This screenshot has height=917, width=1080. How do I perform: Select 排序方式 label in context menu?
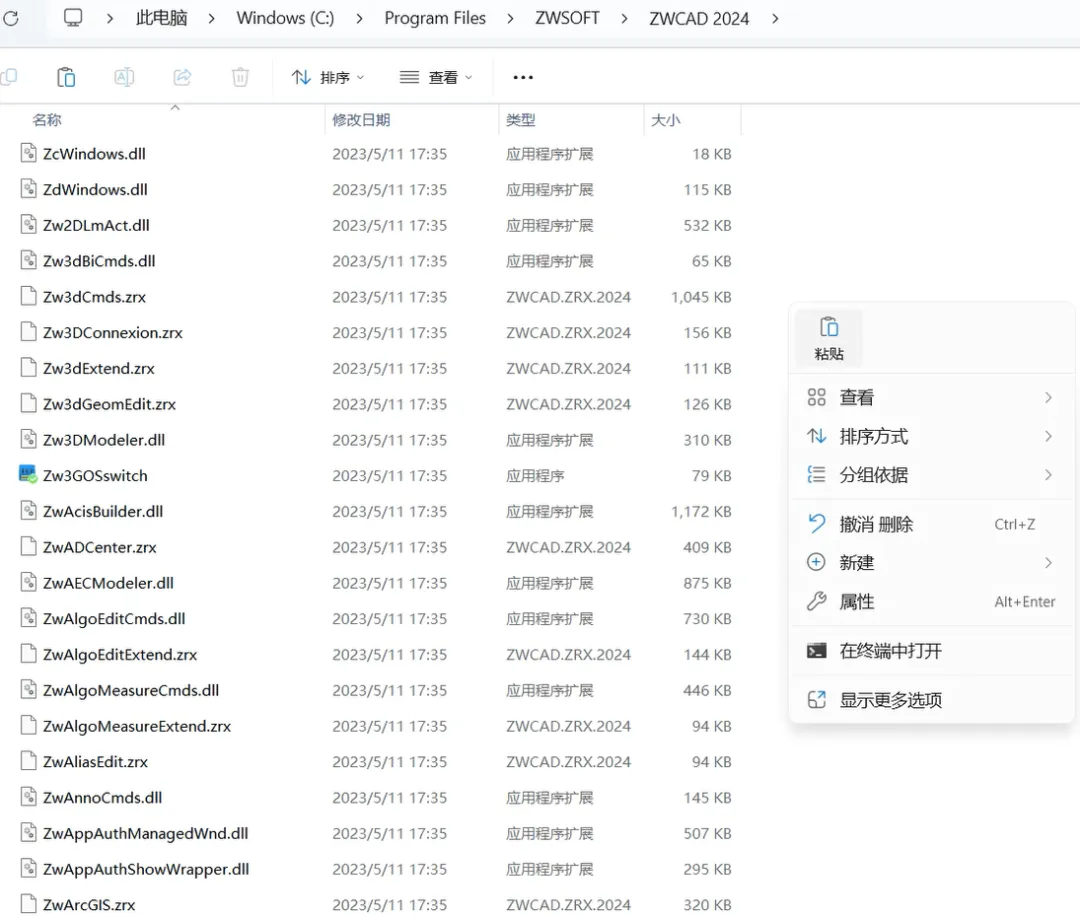(x=873, y=436)
